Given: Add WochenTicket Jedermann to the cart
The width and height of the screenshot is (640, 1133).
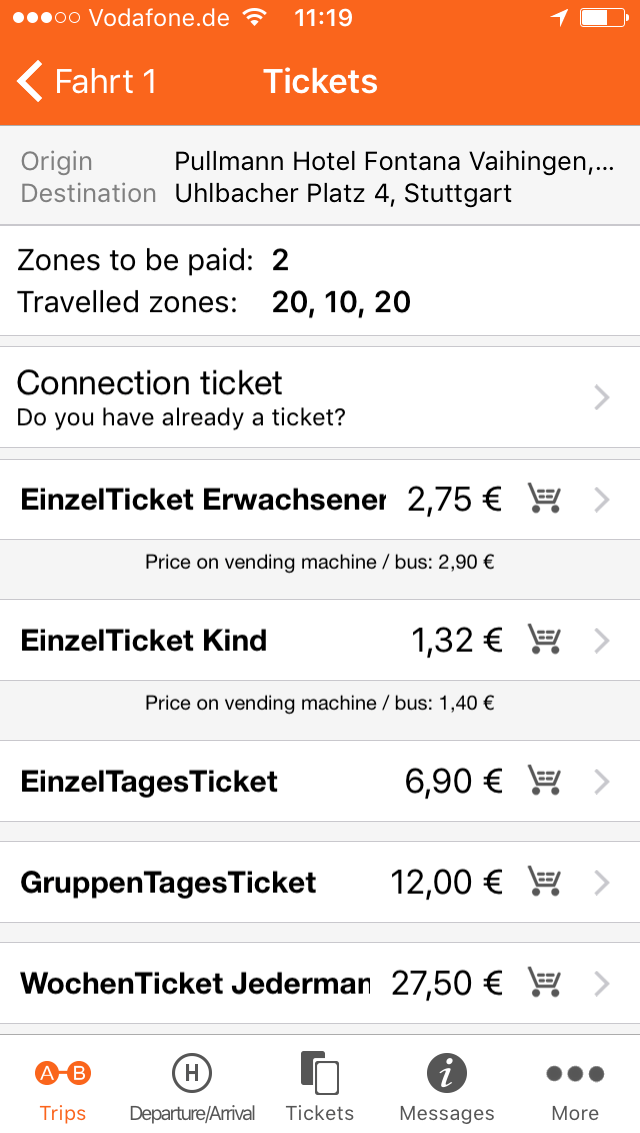Looking at the screenshot, I should pyautogui.click(x=544, y=983).
